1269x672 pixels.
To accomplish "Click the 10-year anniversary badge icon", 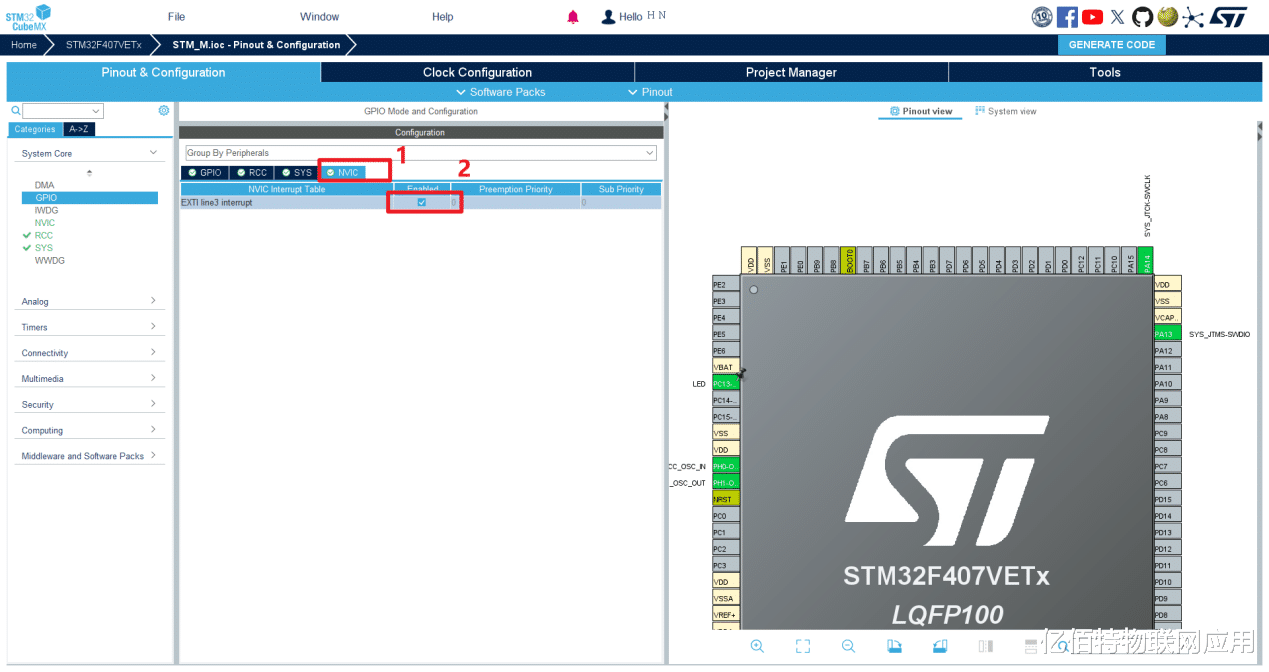I will [1042, 17].
